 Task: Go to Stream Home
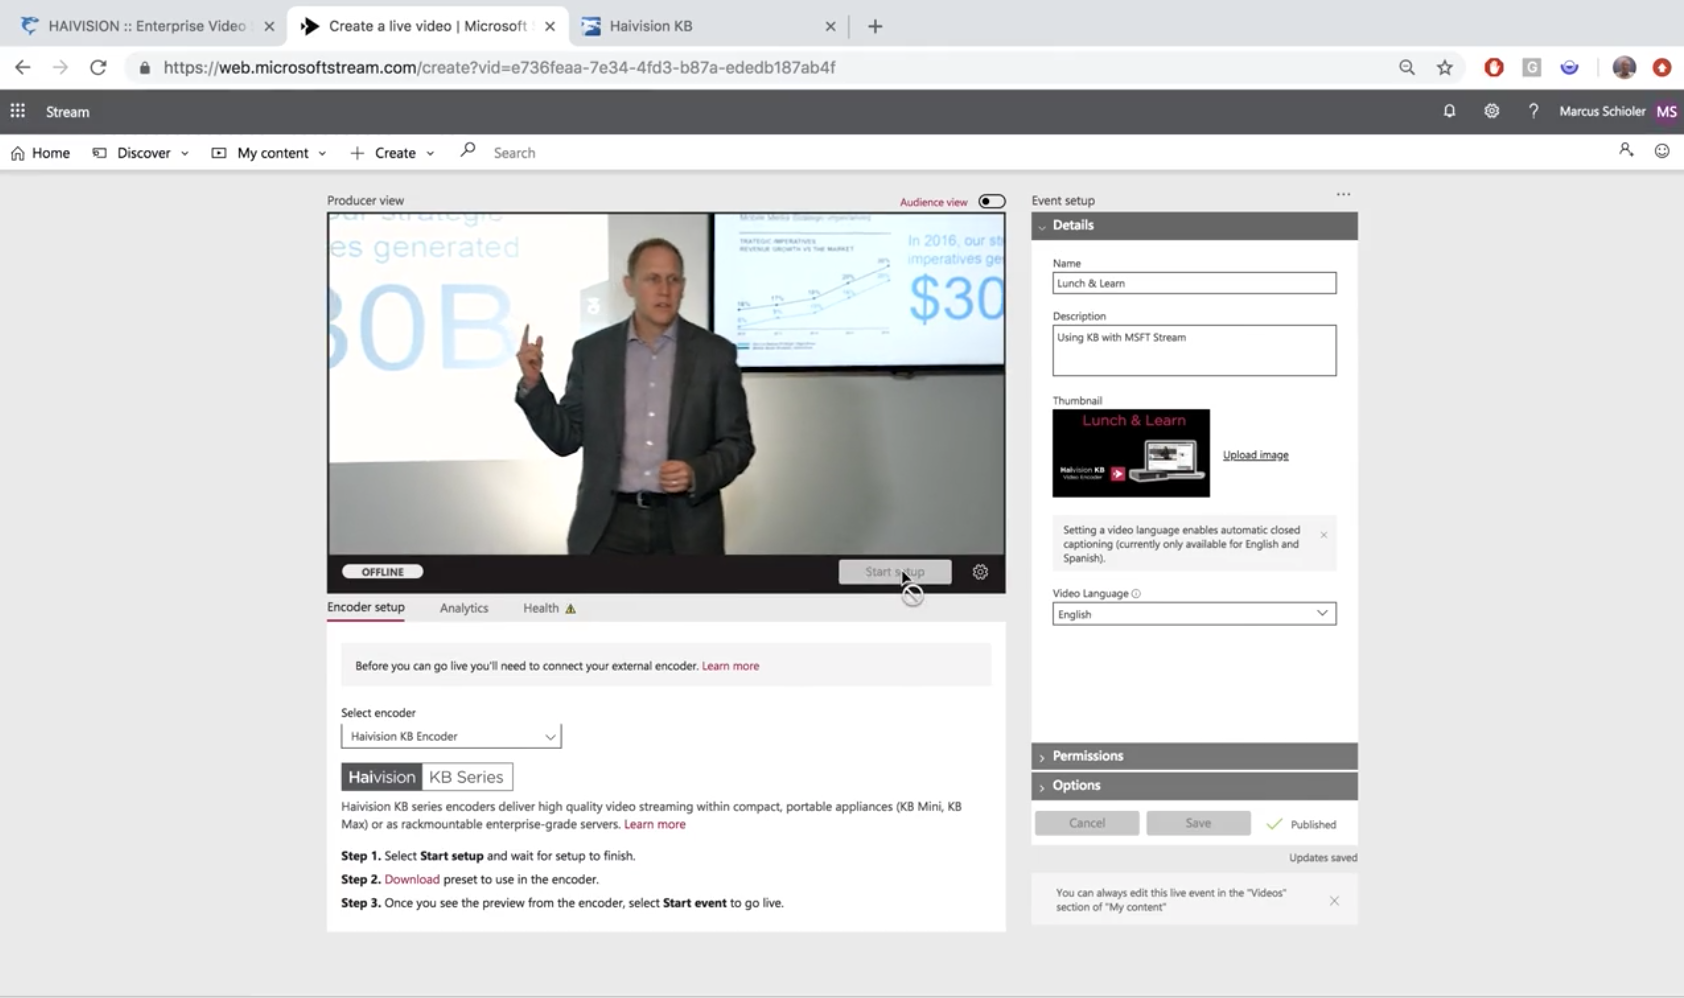click(x=41, y=153)
